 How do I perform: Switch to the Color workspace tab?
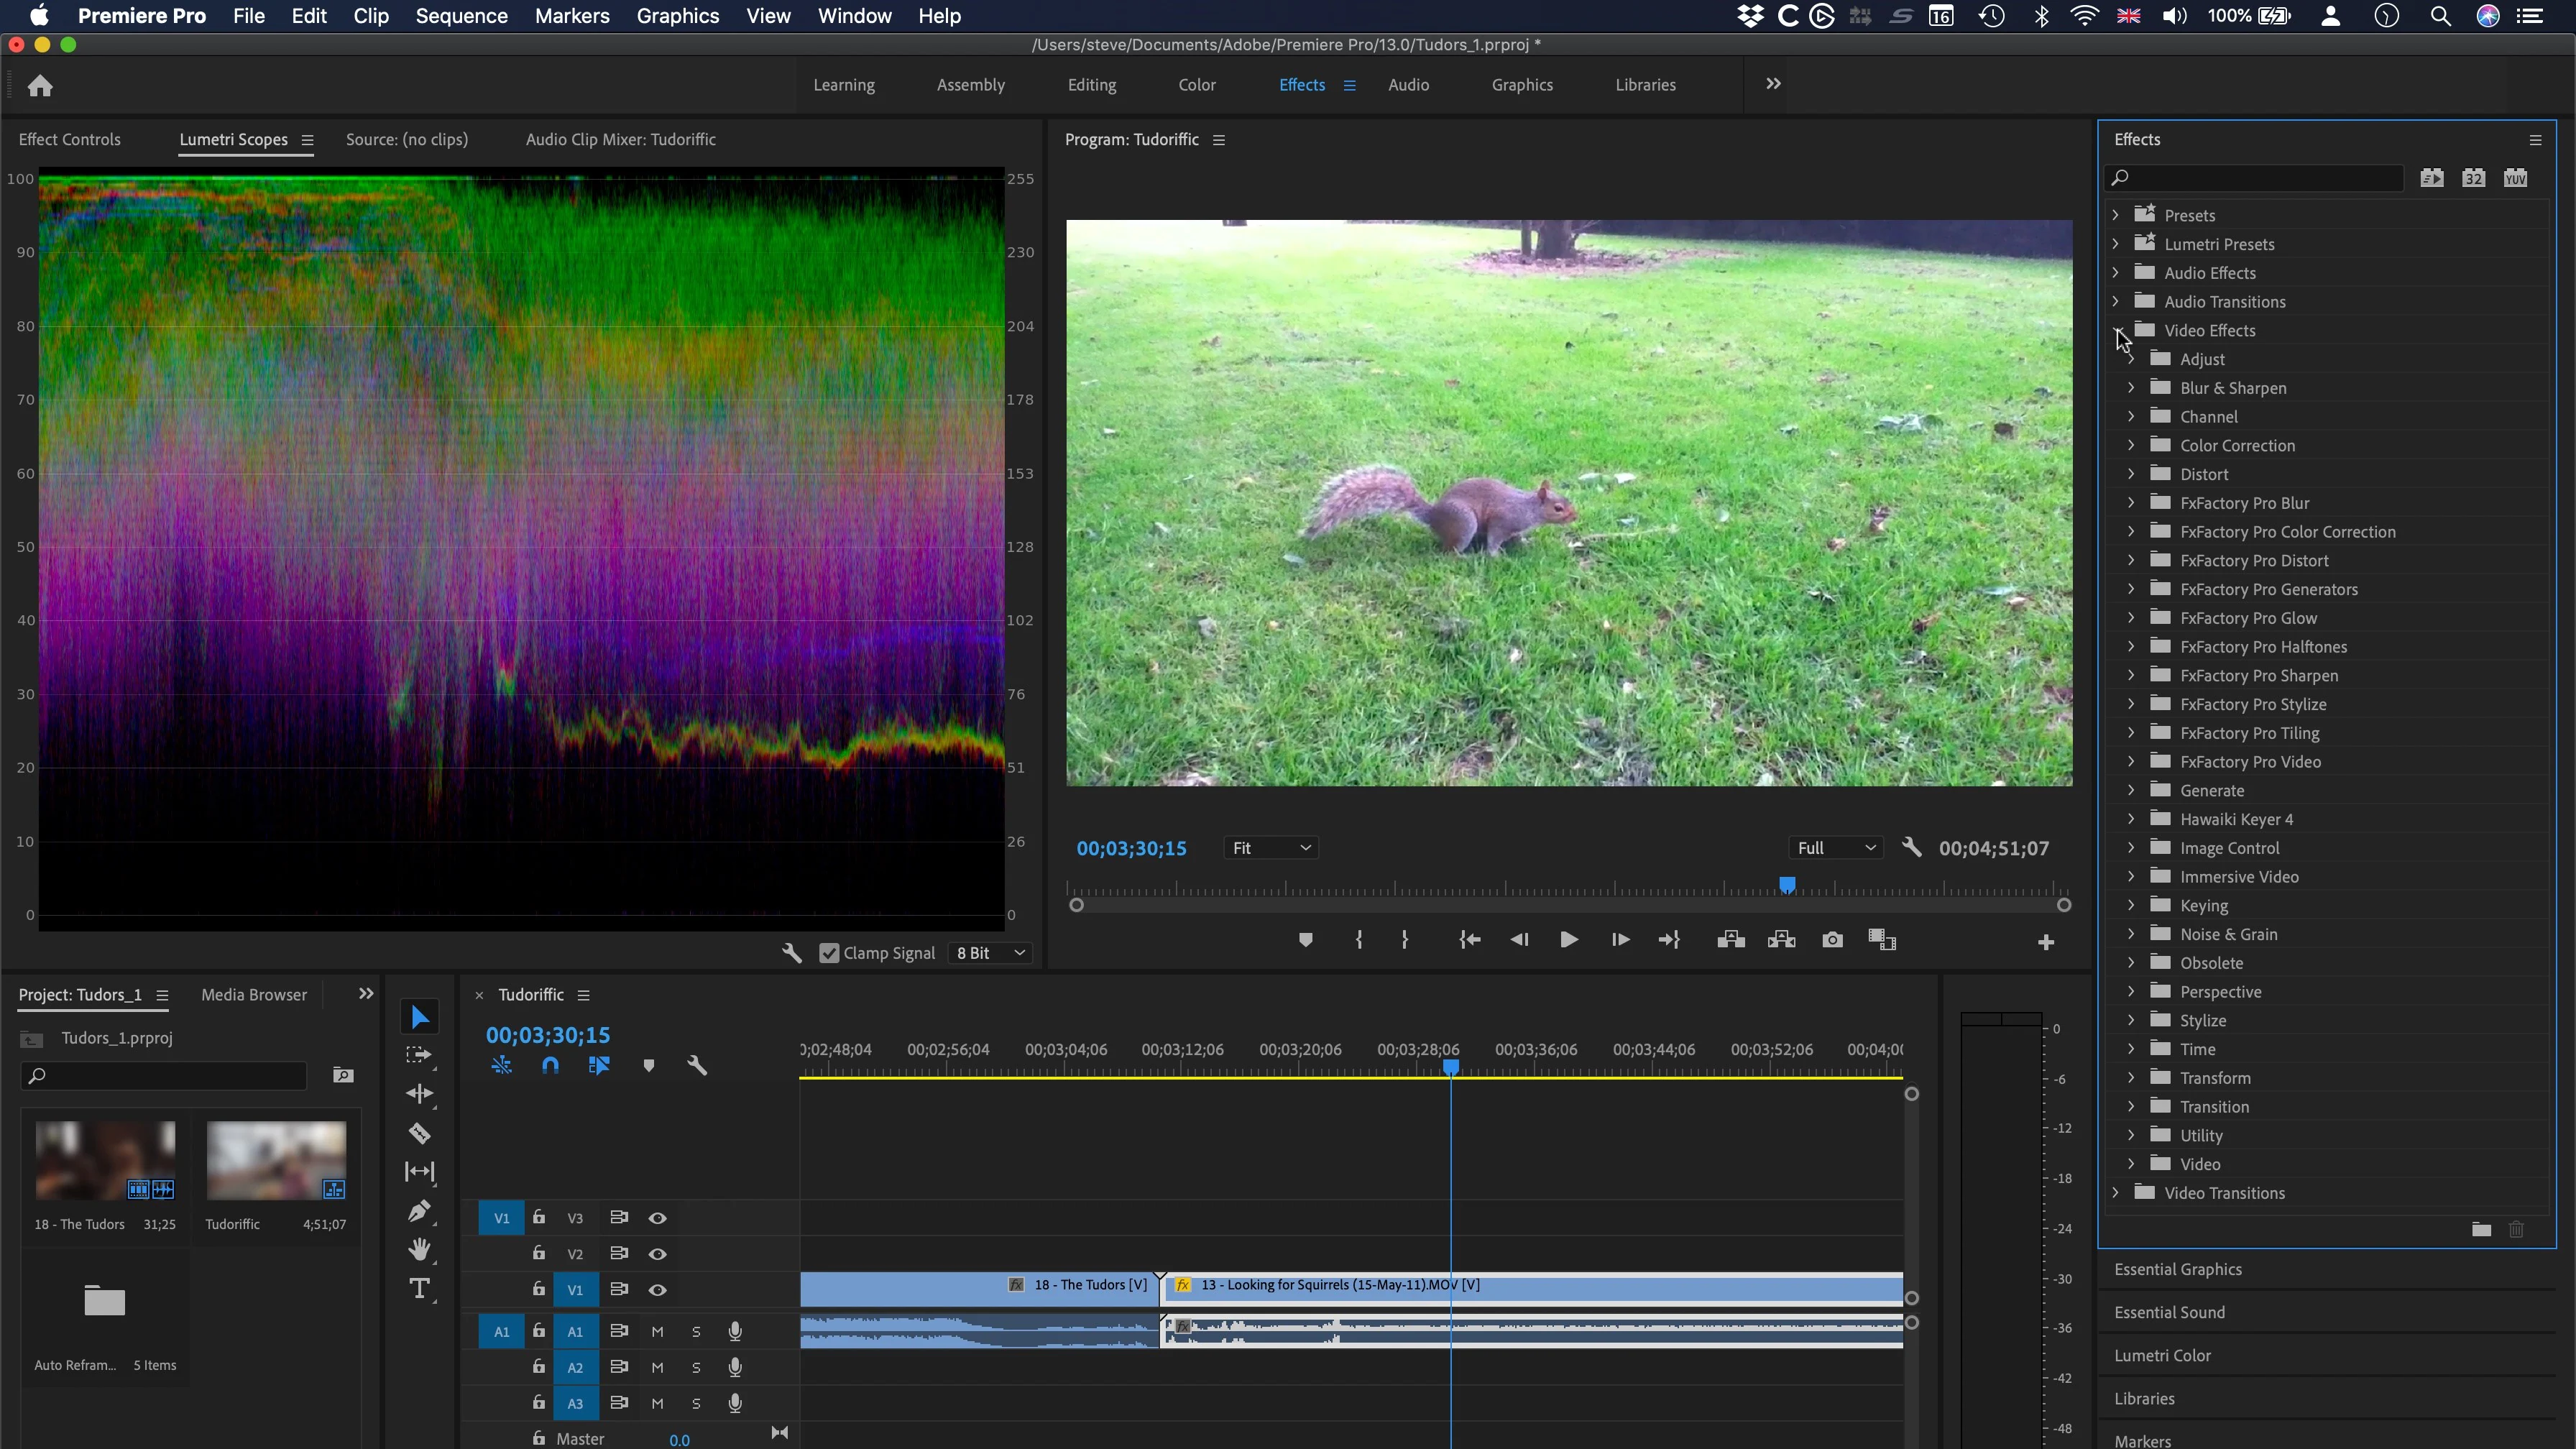click(1197, 83)
